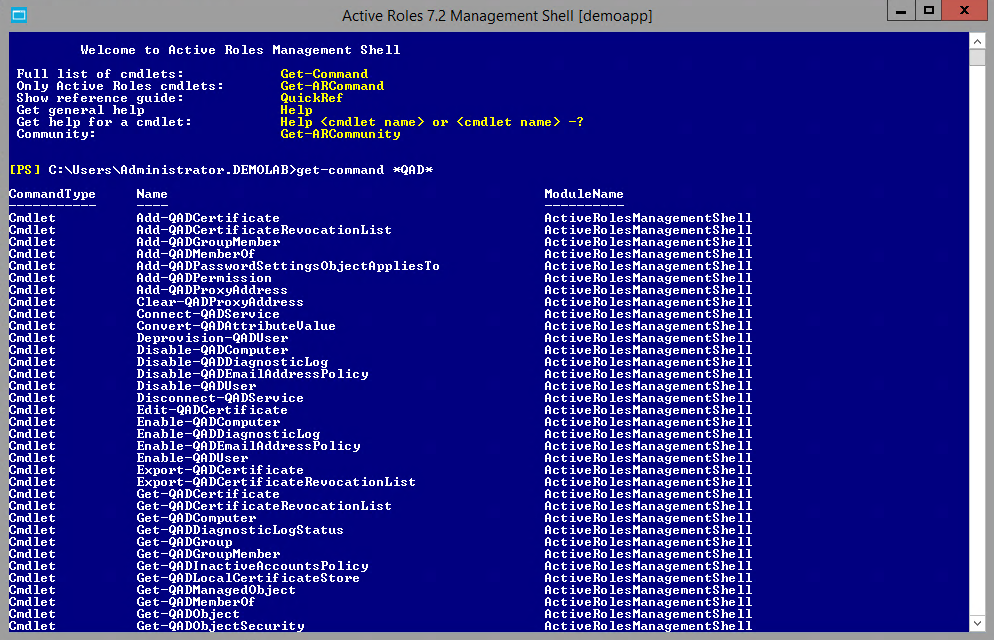Viewport: 994px width, 640px height.
Task: Click the Connect-QADService entry
Action: tap(208, 314)
